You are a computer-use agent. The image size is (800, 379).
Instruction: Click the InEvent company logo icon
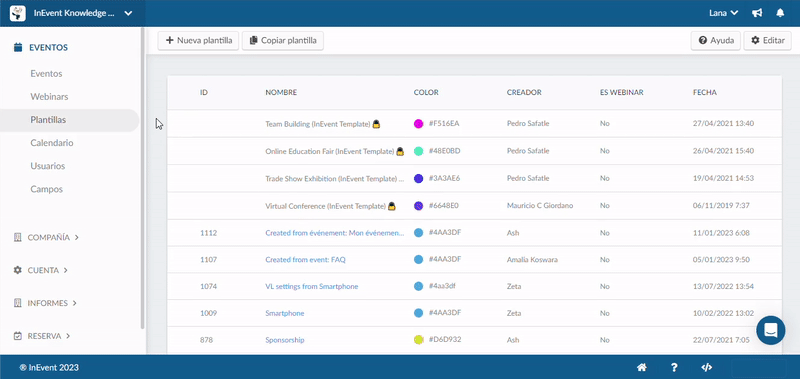[18, 13]
